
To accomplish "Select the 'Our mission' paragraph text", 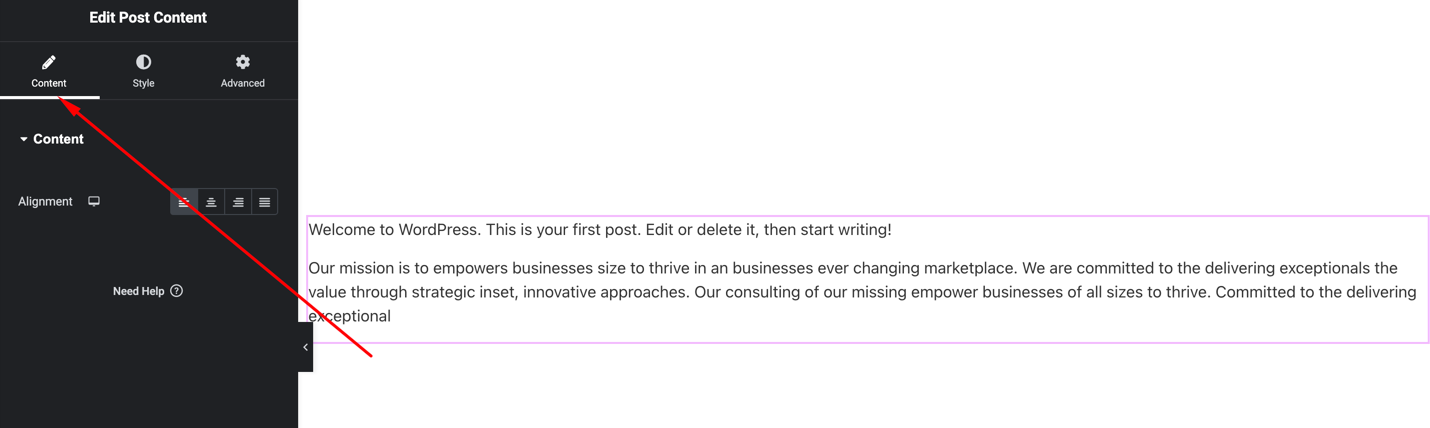I will [860, 292].
